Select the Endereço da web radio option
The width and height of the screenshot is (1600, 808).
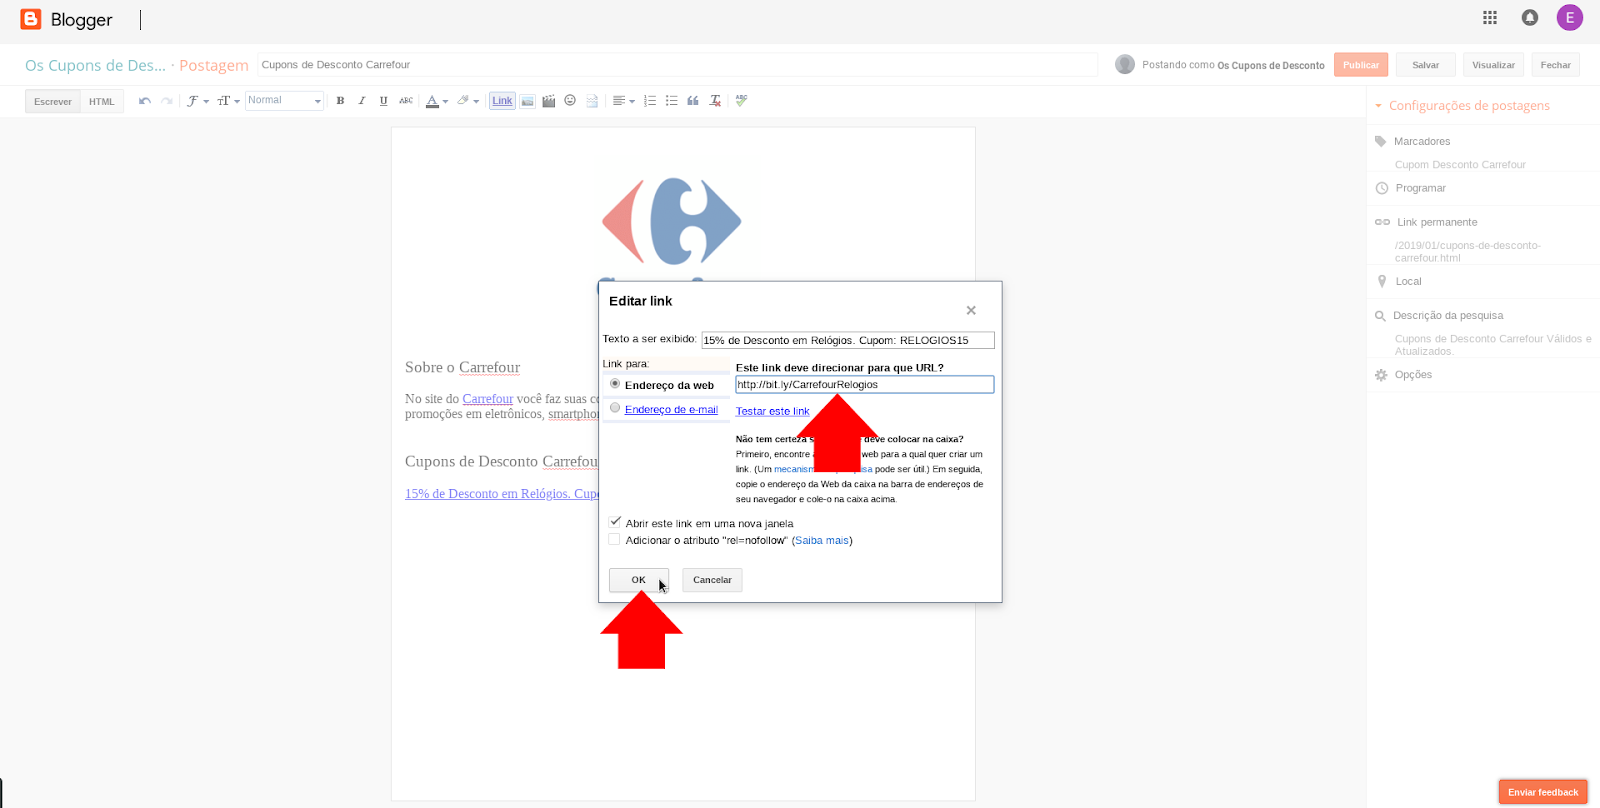(x=615, y=384)
